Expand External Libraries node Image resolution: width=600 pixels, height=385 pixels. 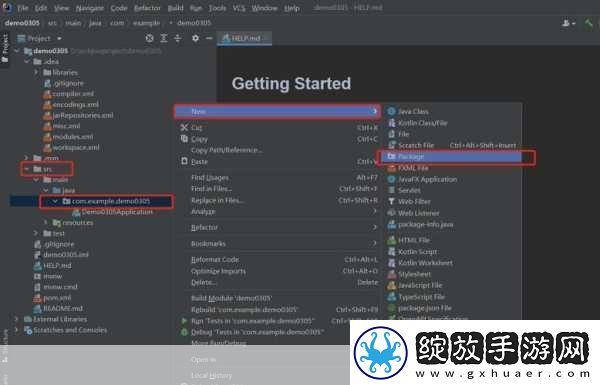click(16, 319)
